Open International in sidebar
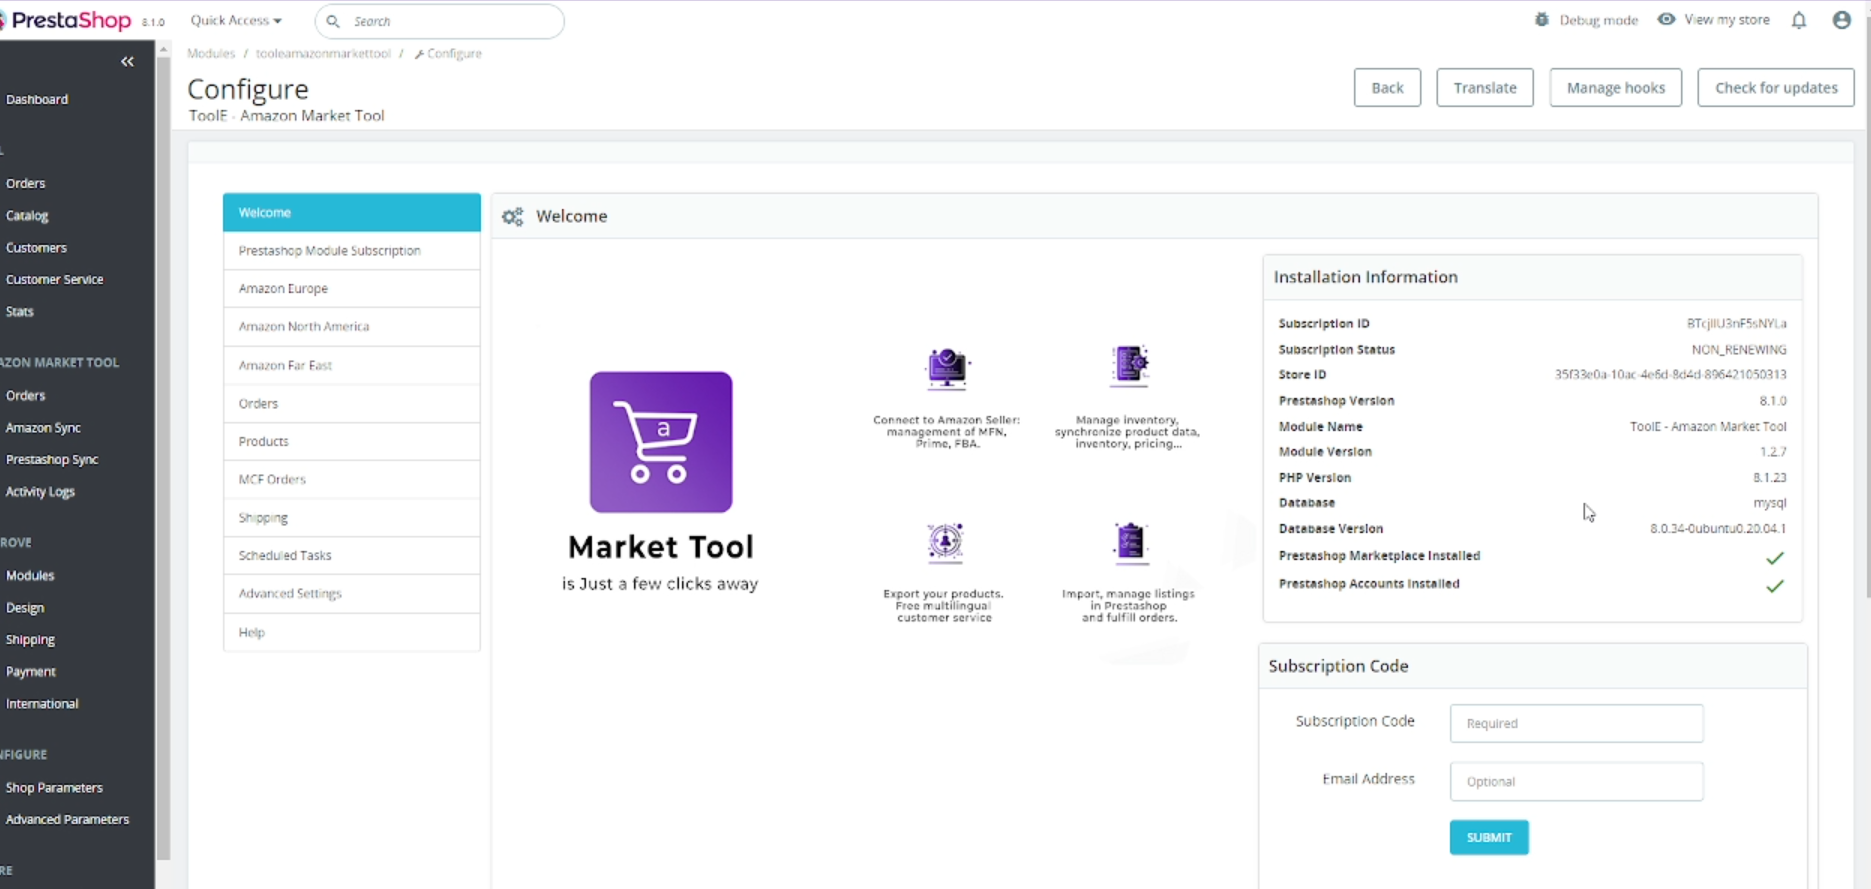The height and width of the screenshot is (889, 1871). coord(42,704)
